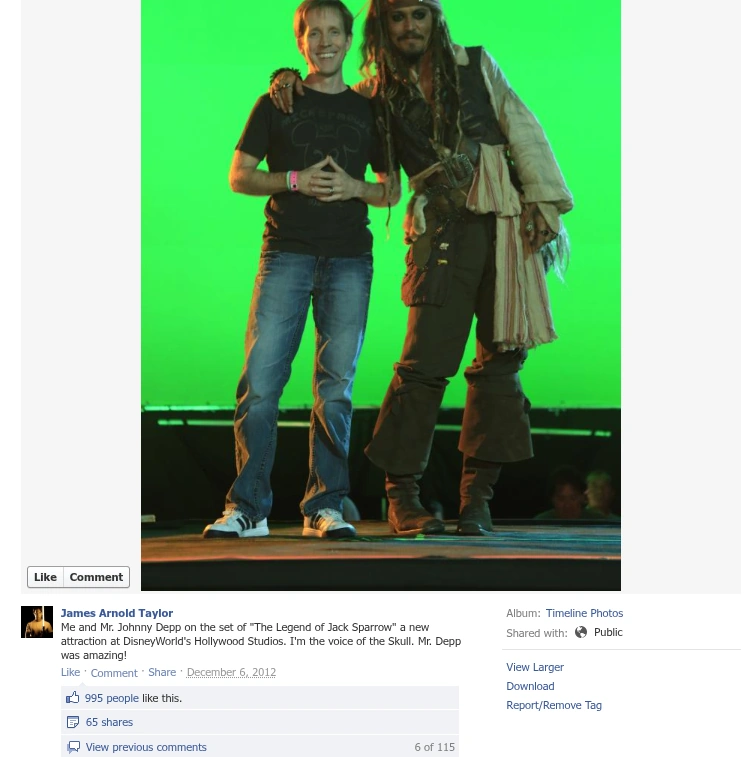Screen dimensions: 747x757
Task: Open the 995 people likes list
Action: point(112,698)
